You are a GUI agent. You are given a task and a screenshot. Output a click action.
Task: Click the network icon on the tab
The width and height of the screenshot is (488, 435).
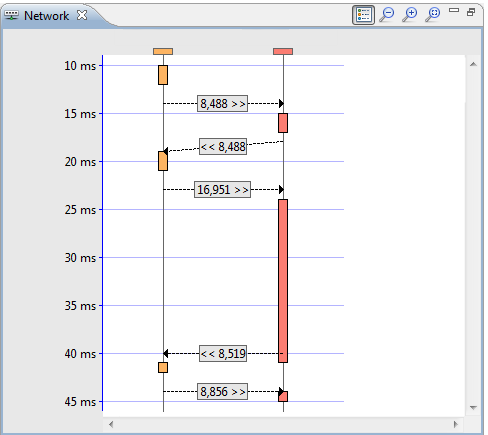tap(11, 15)
